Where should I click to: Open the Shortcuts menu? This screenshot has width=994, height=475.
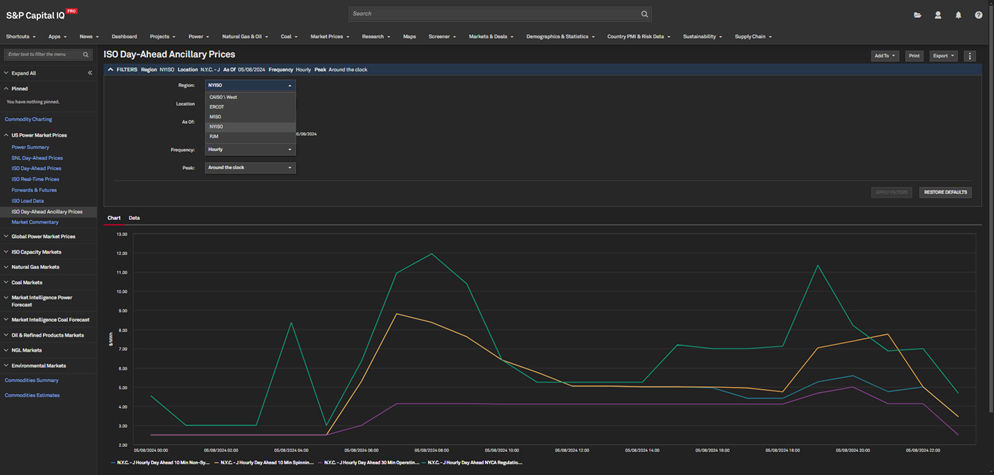21,37
